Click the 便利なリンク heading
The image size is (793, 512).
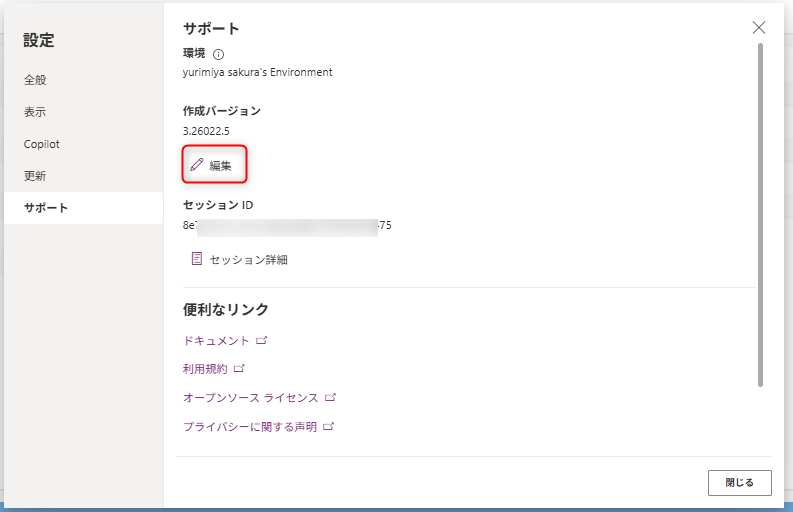click(226, 310)
